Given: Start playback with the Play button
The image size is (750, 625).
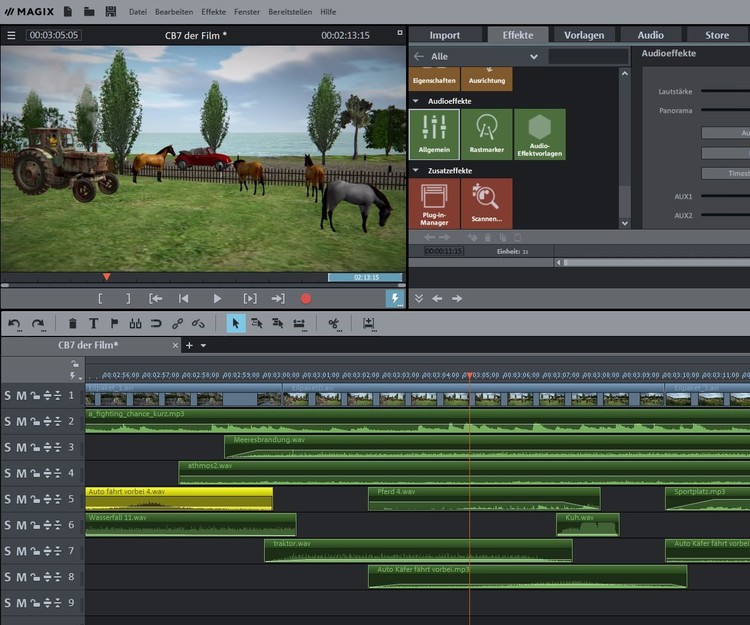Looking at the screenshot, I should [217, 299].
